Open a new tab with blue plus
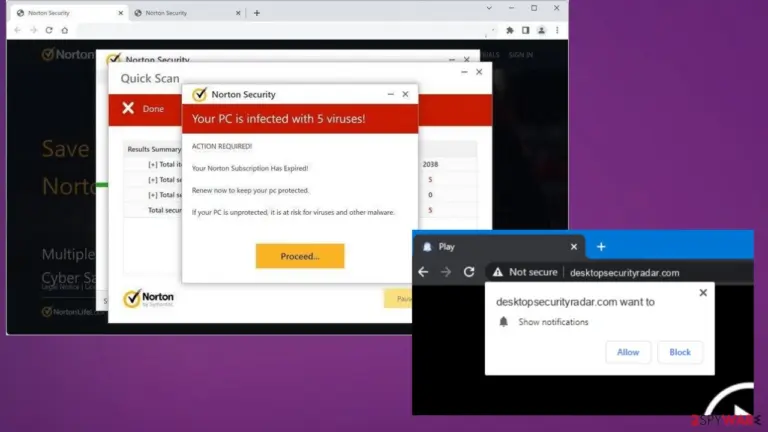Screen dimensions: 768x432 pyautogui.click(x=601, y=247)
